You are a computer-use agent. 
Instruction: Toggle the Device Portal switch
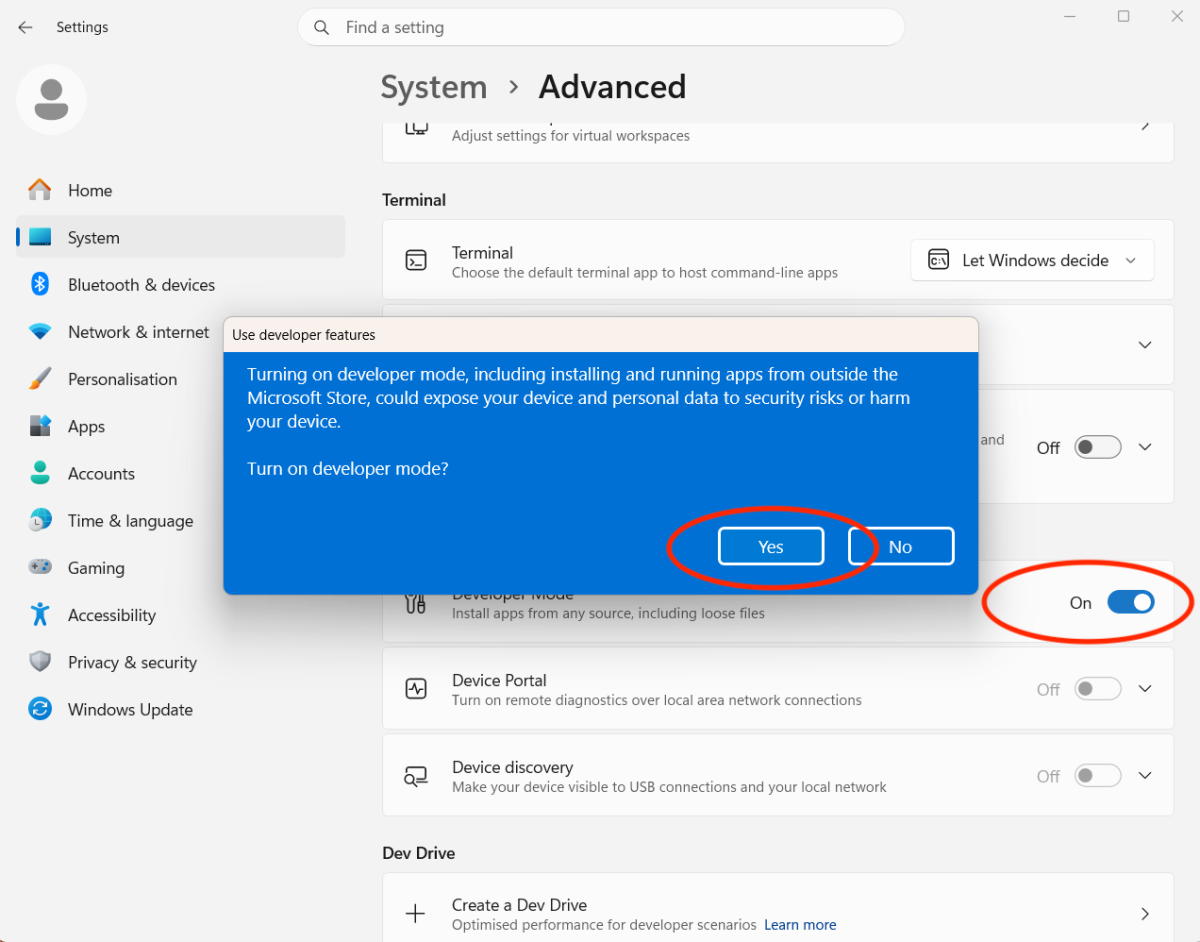(x=1098, y=689)
